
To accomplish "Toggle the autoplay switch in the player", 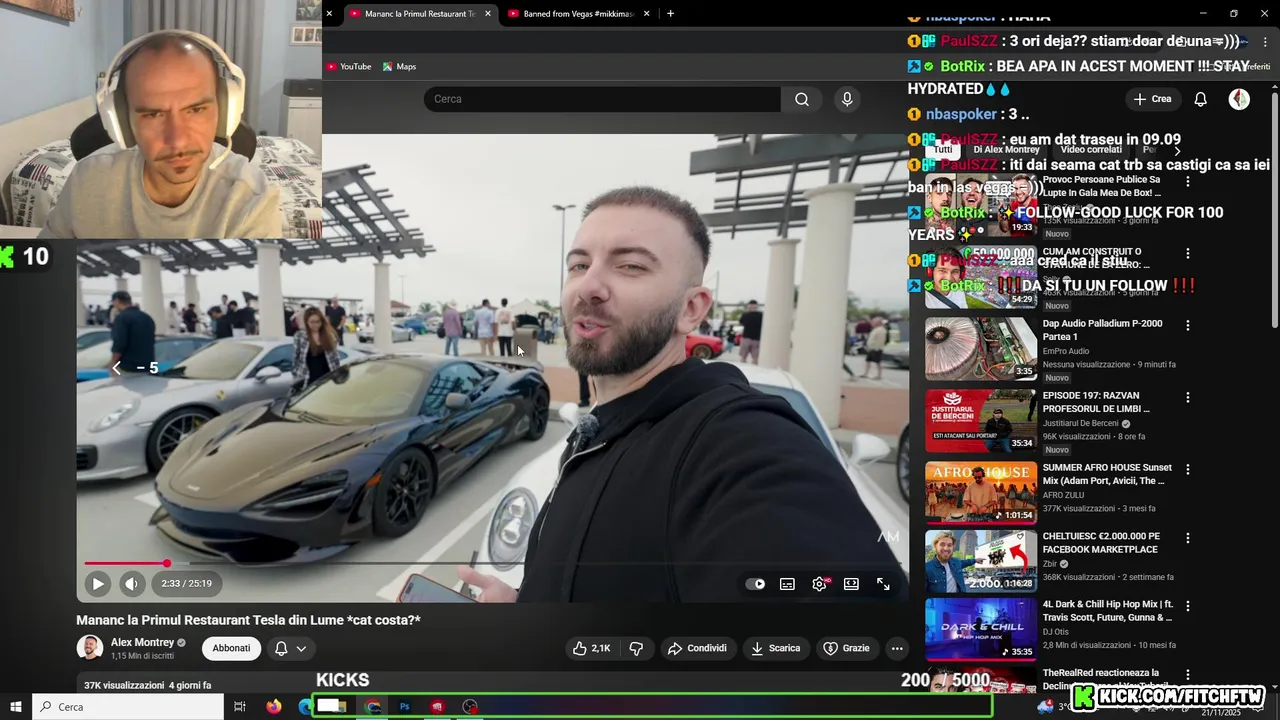I will (755, 584).
